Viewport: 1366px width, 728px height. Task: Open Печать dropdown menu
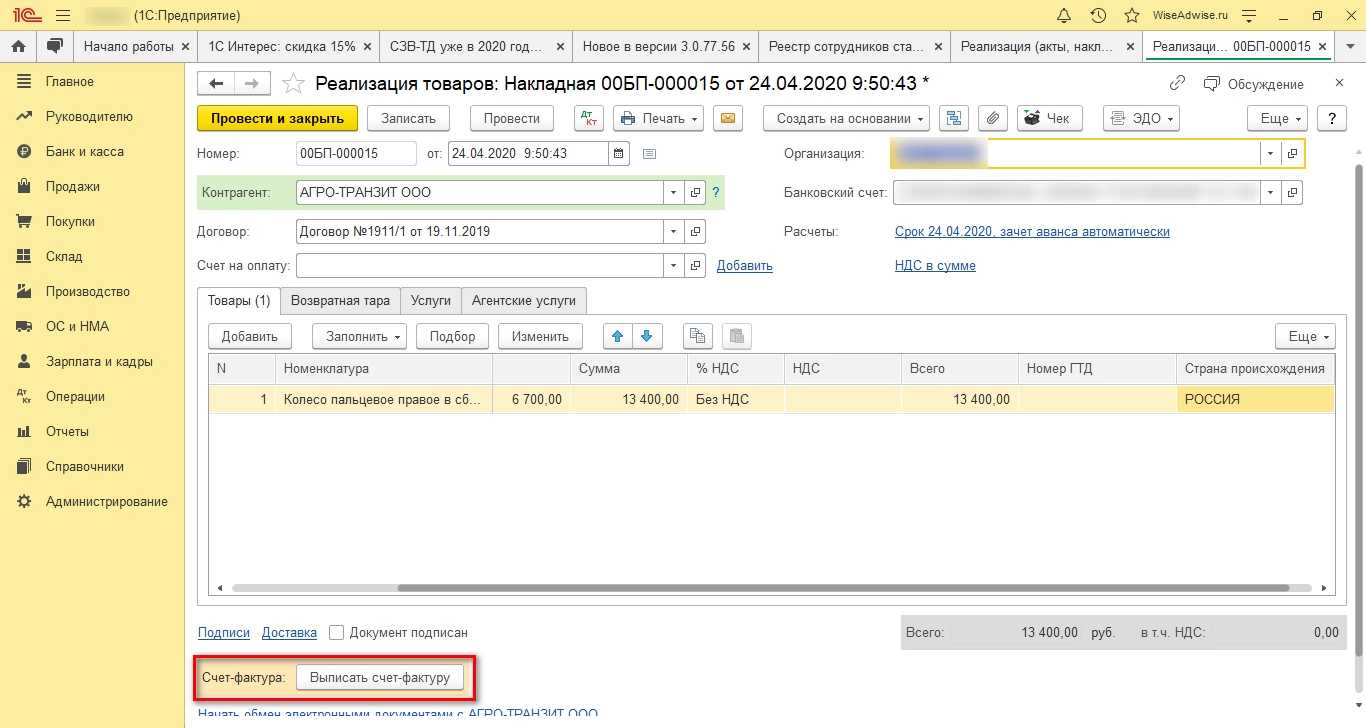pos(658,118)
